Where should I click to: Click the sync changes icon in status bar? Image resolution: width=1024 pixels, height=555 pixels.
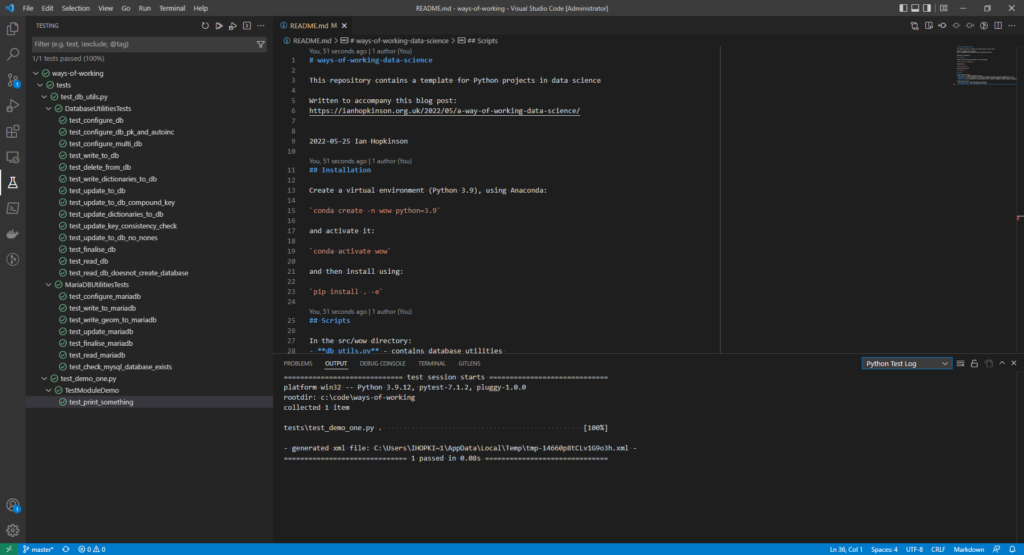click(66, 549)
